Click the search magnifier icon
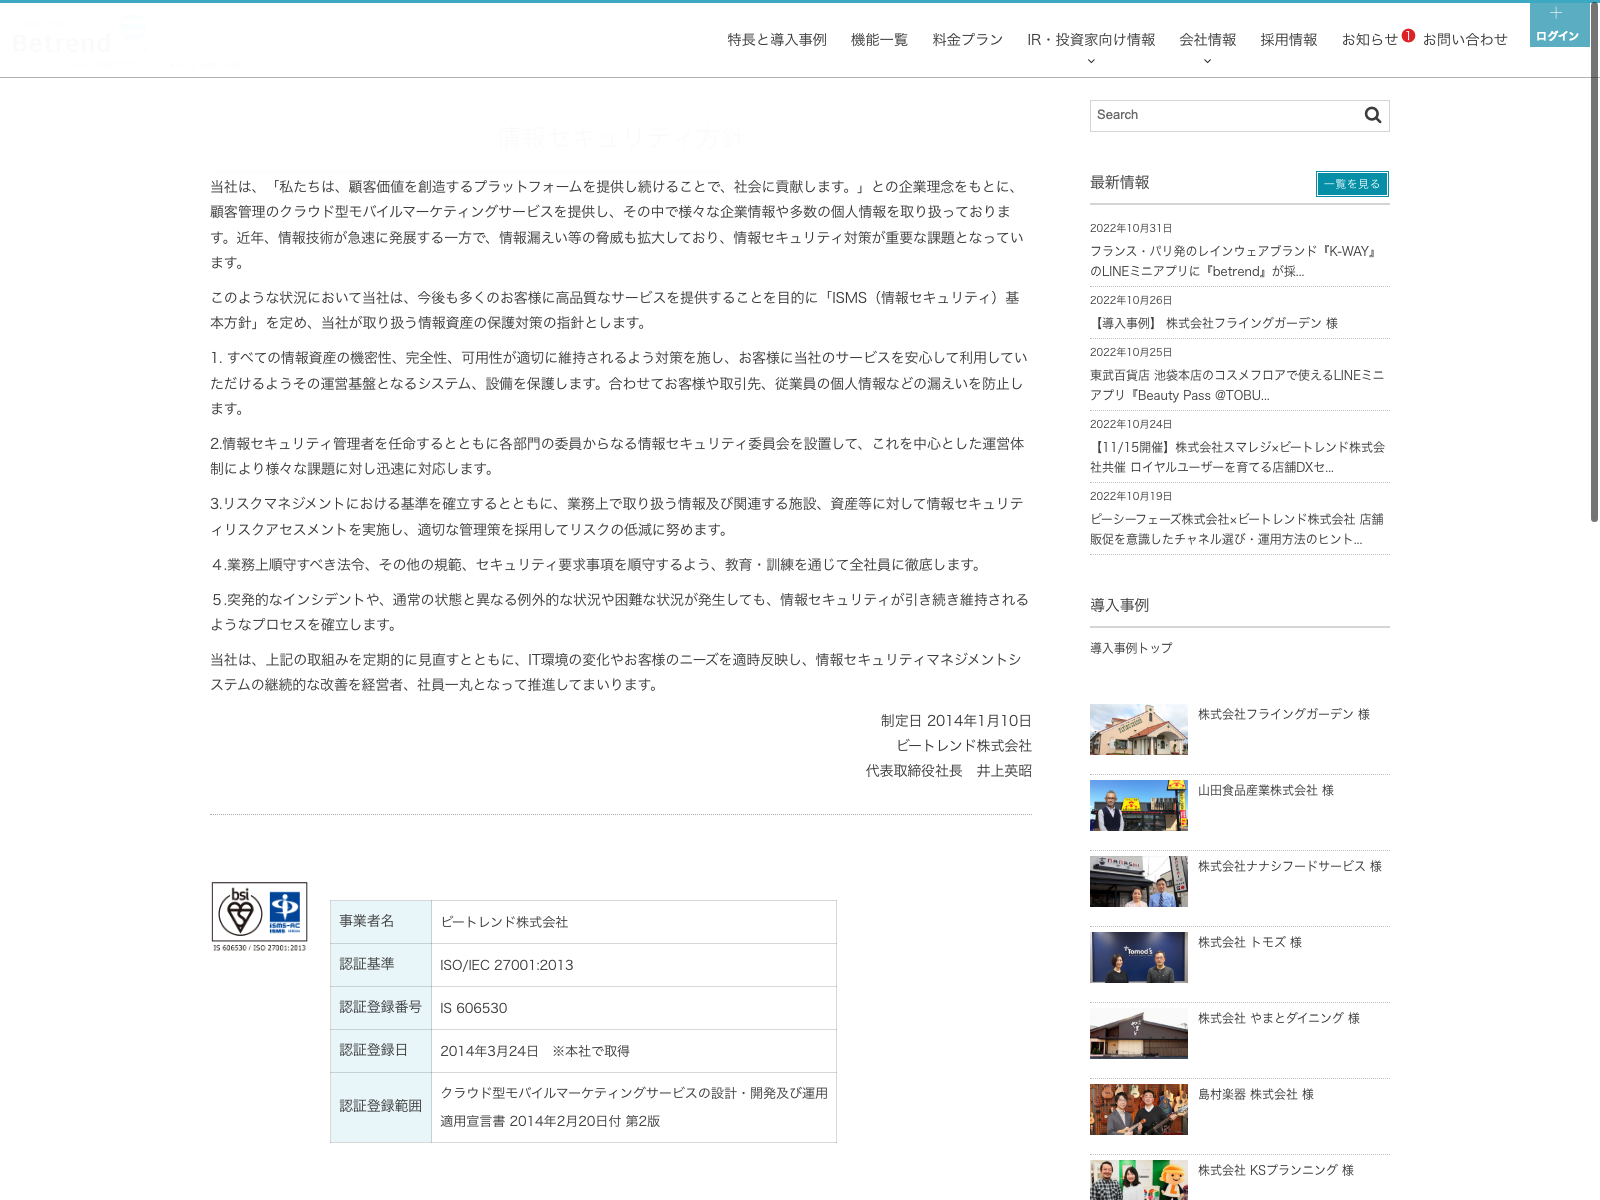The image size is (1600, 1200). click(x=1373, y=115)
